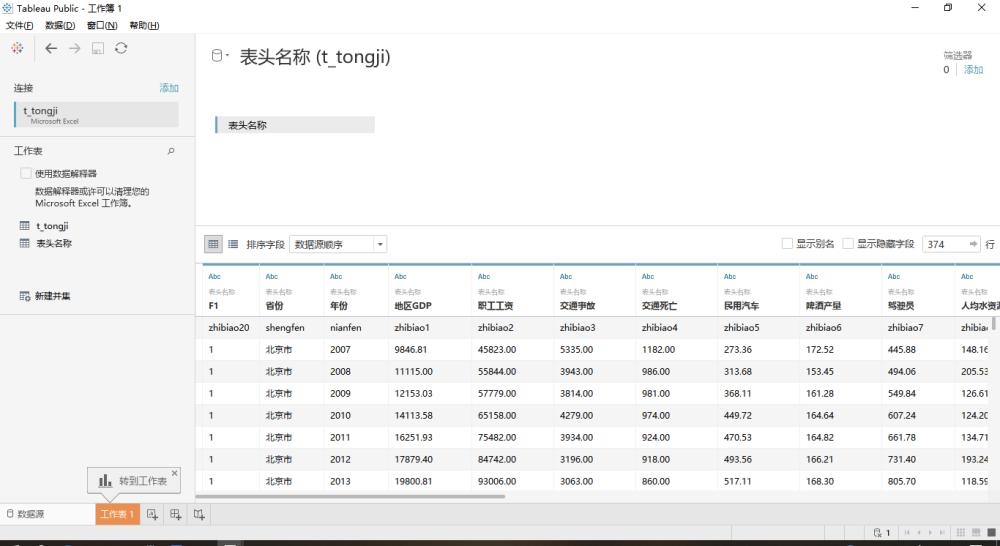
Task: Show sheet sorter view in status bar
Action: 960,533
